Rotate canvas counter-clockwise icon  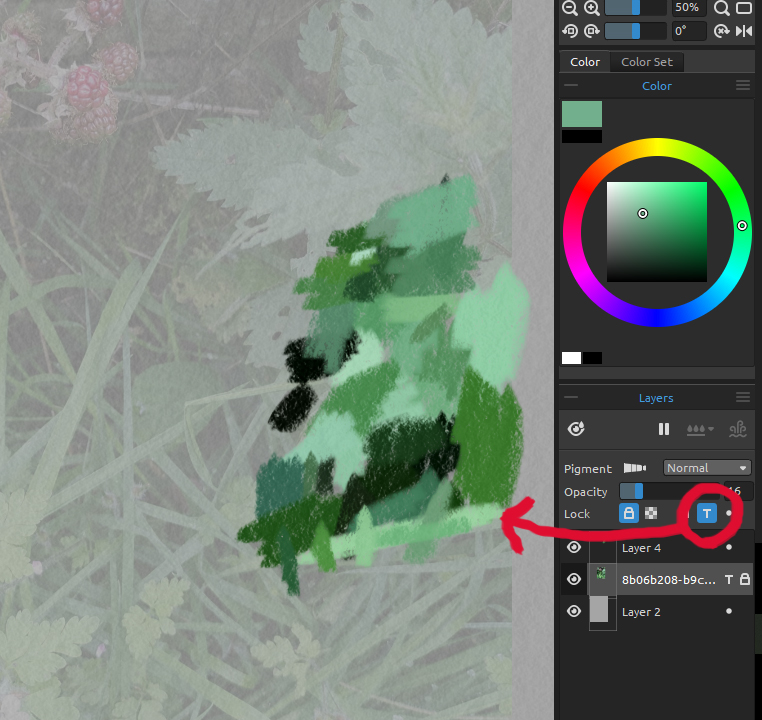(570, 31)
